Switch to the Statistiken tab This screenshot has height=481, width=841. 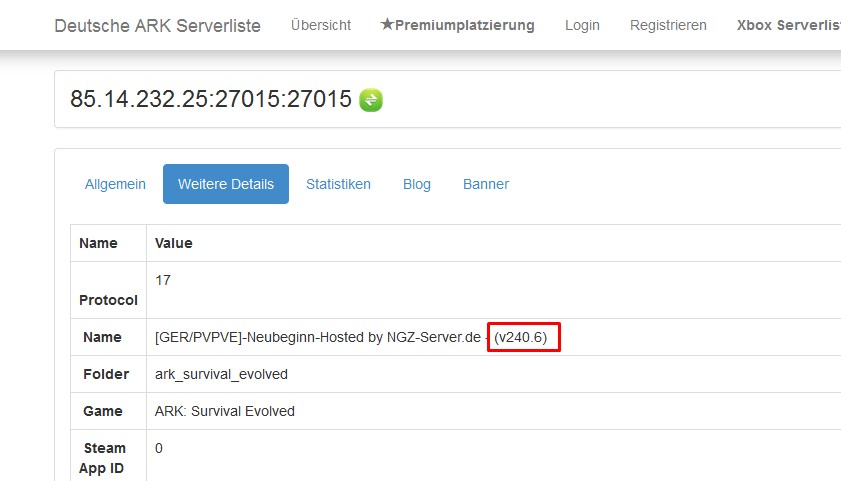click(x=338, y=184)
